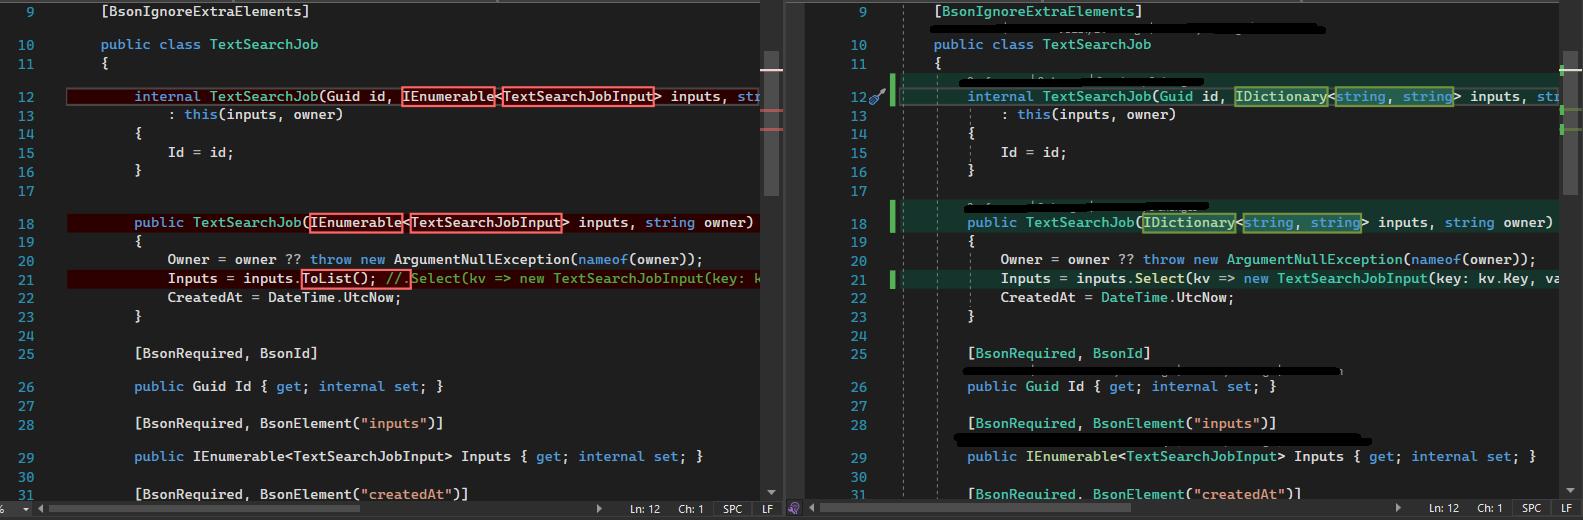This screenshot has height=520, width=1583.
Task: Click highlighted 'TextSearchJobInput' on left line 18
Action: point(487,223)
